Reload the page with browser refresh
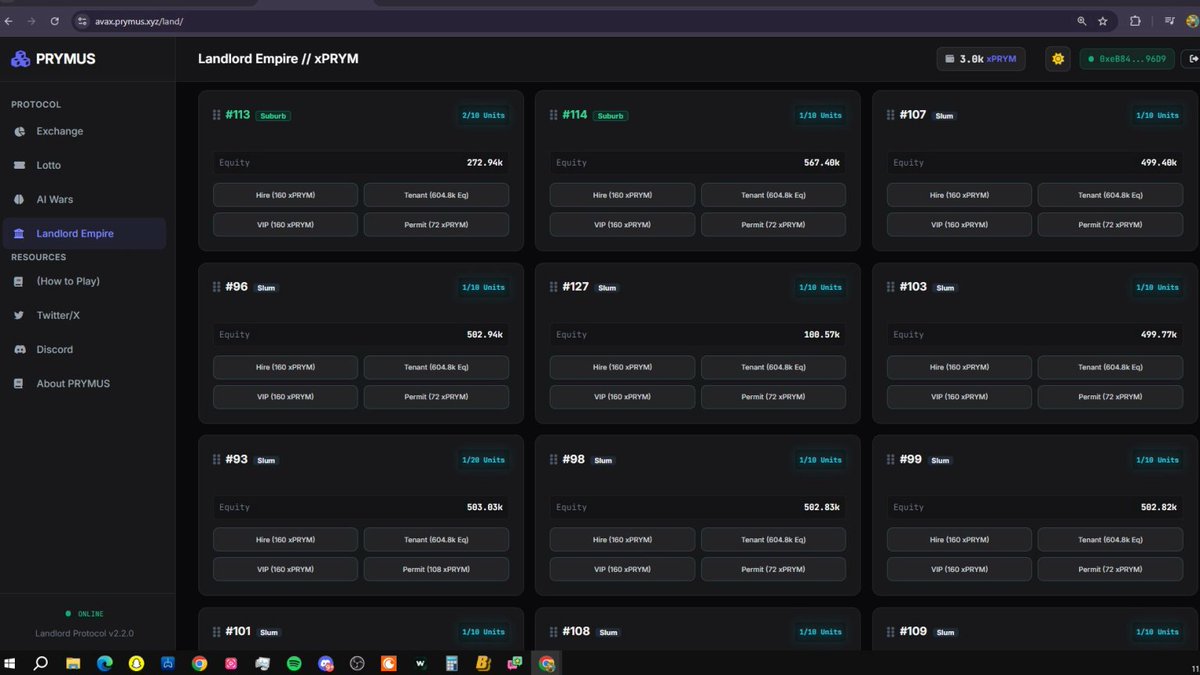This screenshot has width=1200, height=675. [53, 20]
